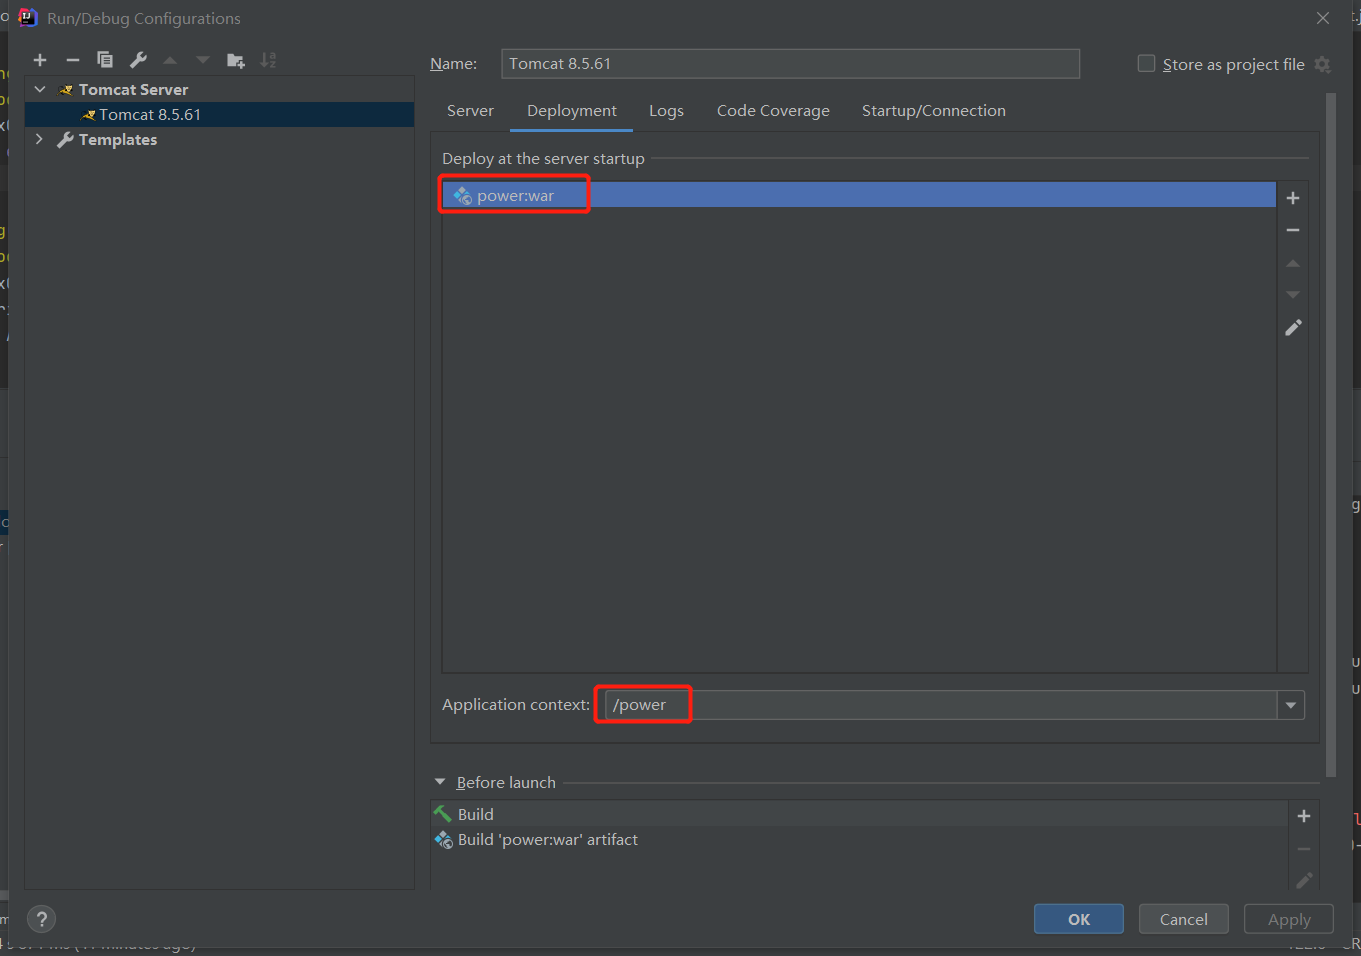This screenshot has width=1361, height=956.
Task: Click the Cancel button
Action: coord(1184,919)
